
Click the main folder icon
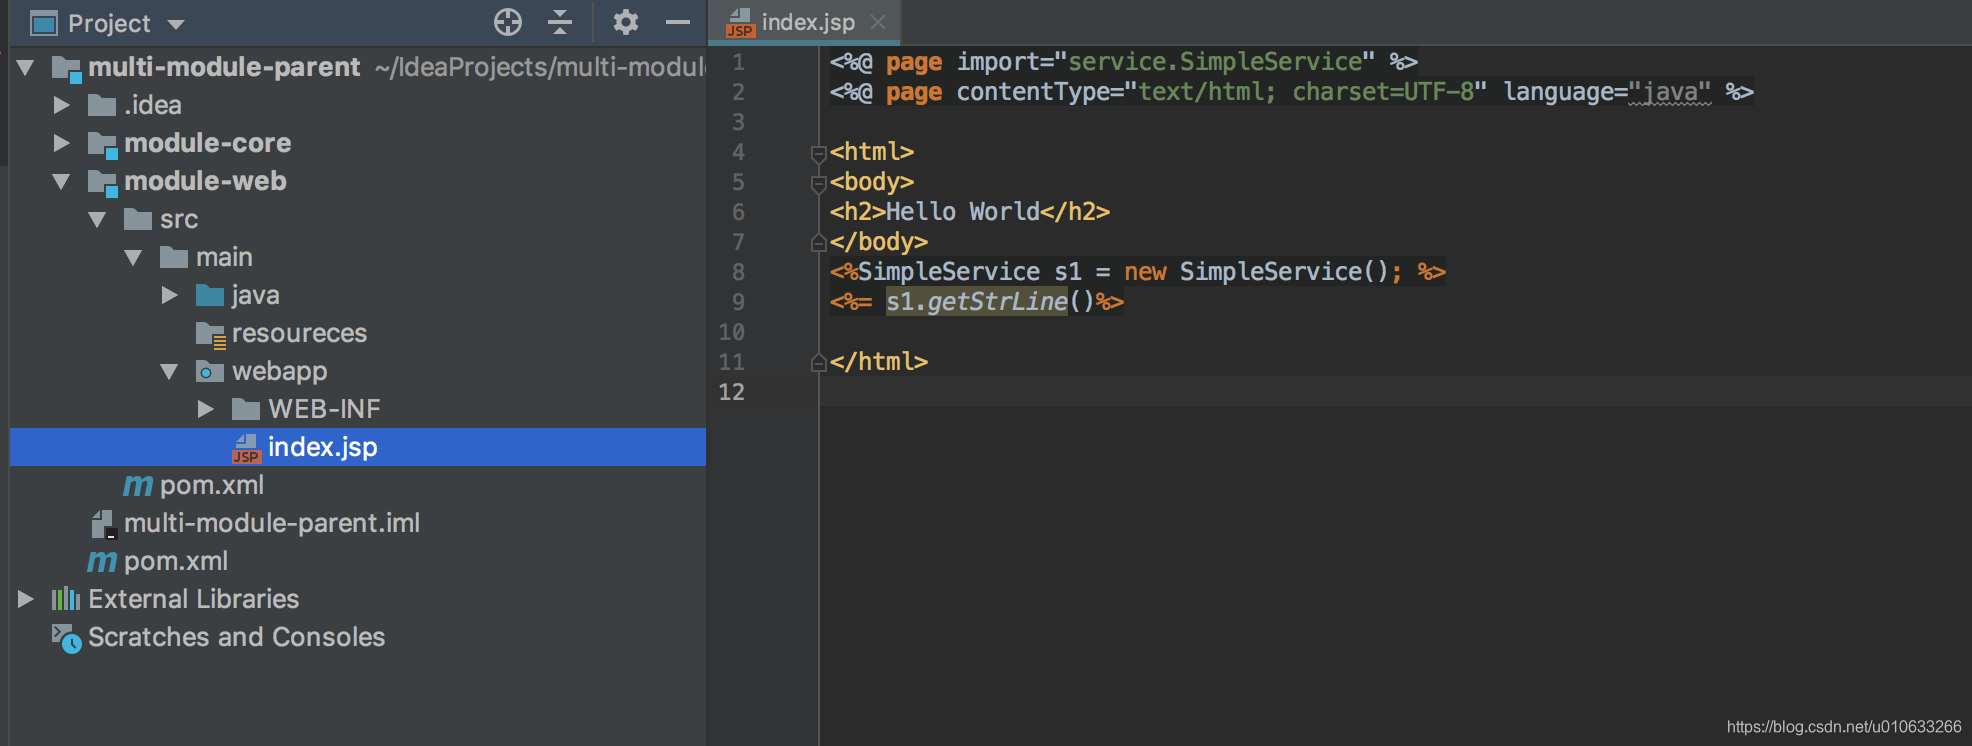pos(174,257)
